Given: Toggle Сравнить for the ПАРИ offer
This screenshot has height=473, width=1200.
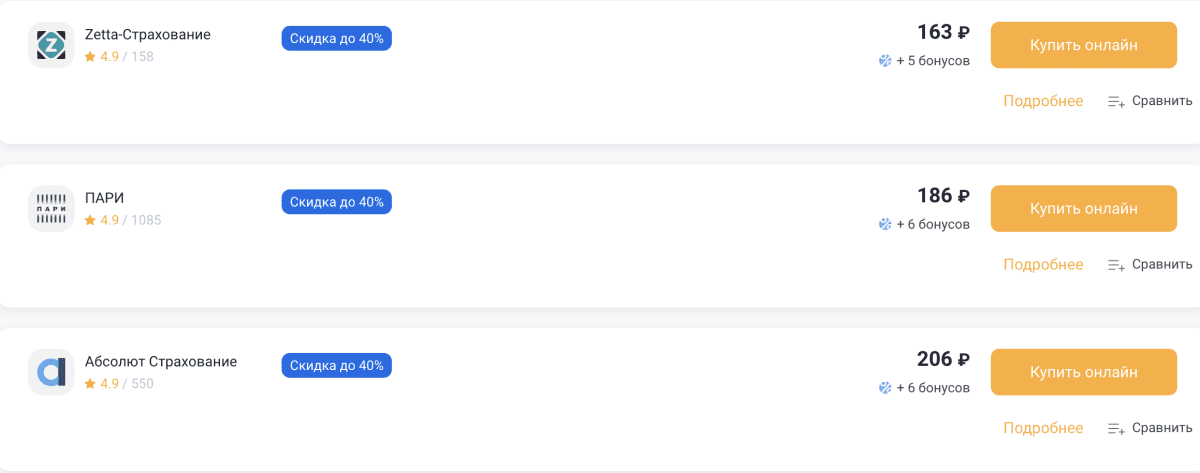Looking at the screenshot, I should pos(1150,265).
